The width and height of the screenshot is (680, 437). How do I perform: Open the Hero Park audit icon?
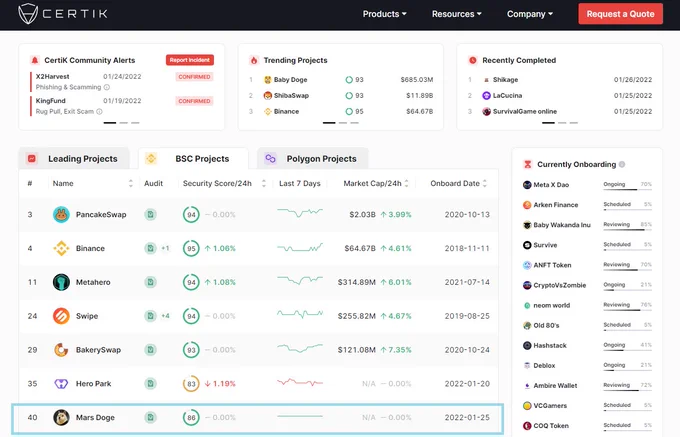pos(150,384)
